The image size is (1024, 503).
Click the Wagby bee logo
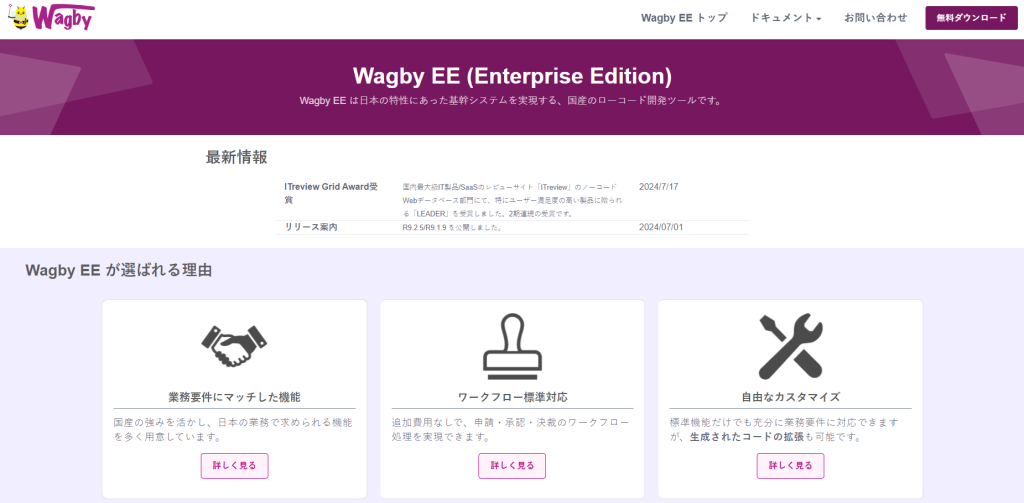pos(50,17)
